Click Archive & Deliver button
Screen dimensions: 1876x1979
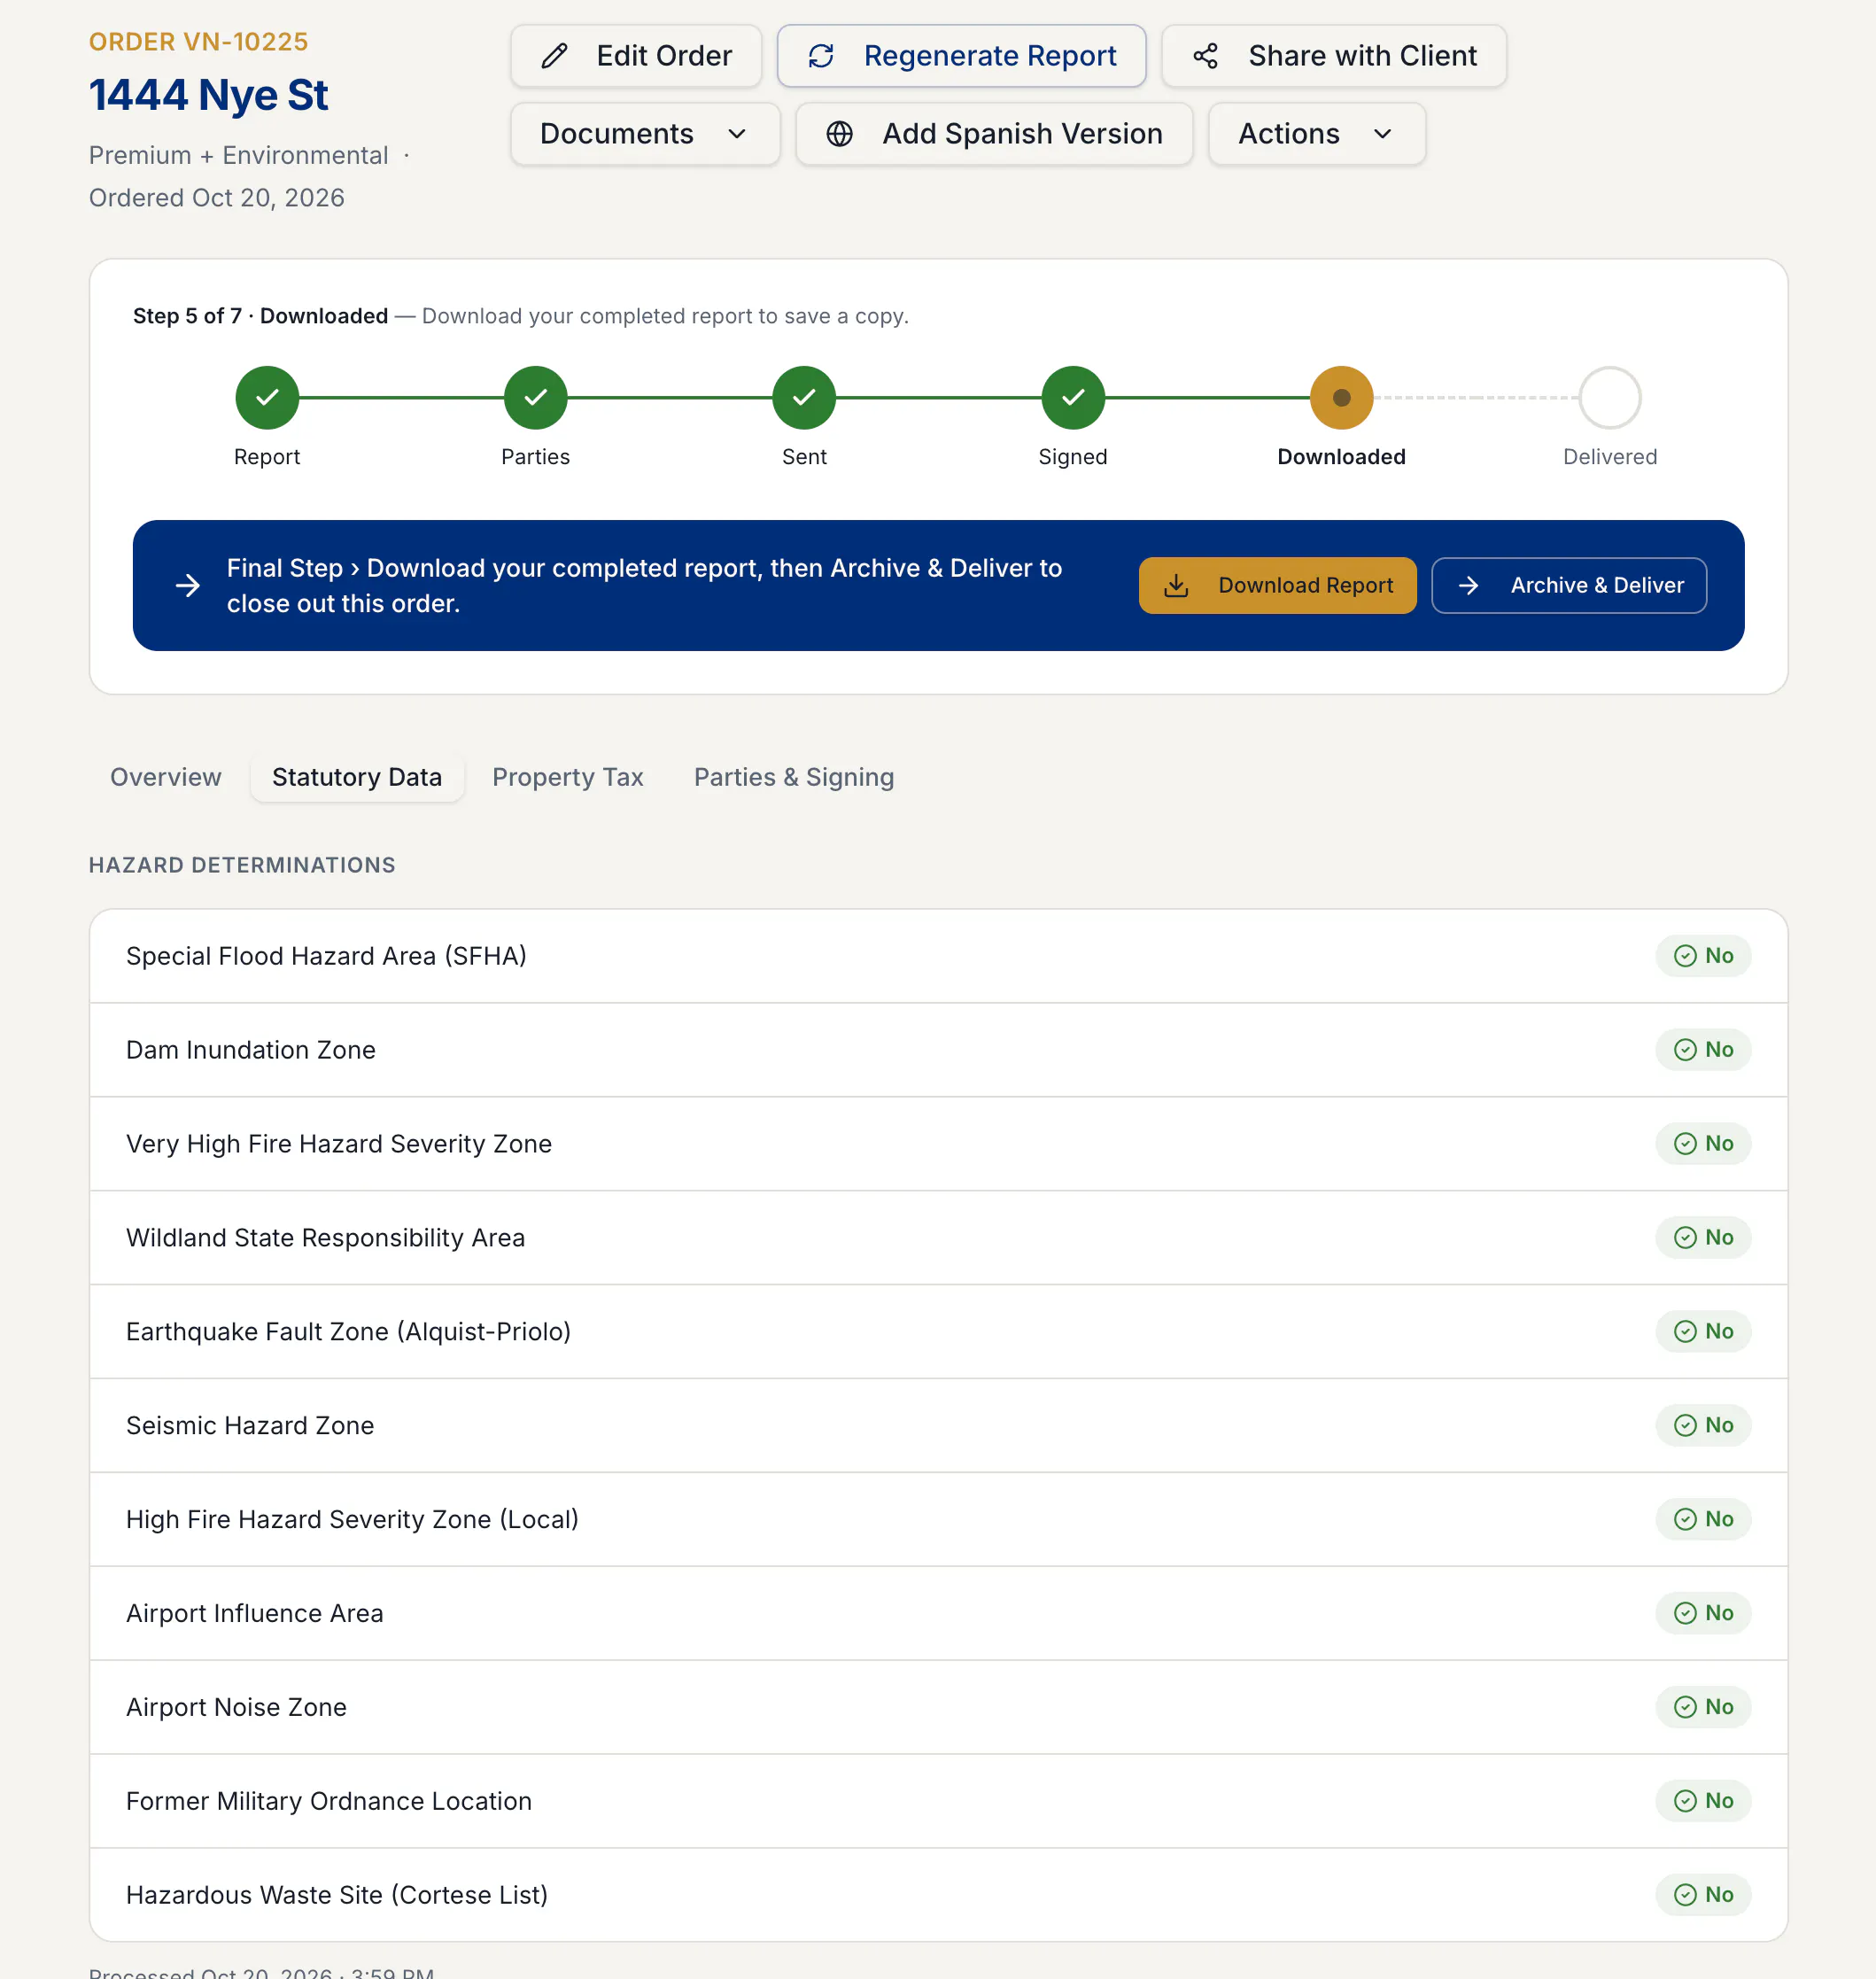(1568, 585)
